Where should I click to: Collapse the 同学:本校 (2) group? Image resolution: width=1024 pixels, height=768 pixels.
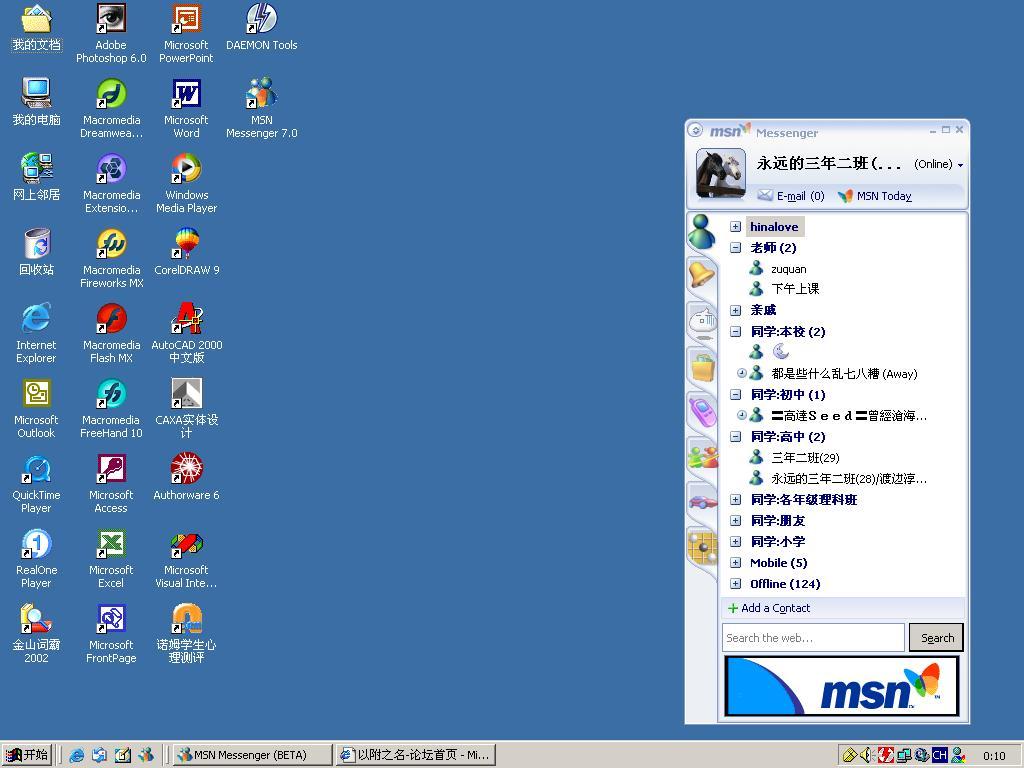click(735, 332)
